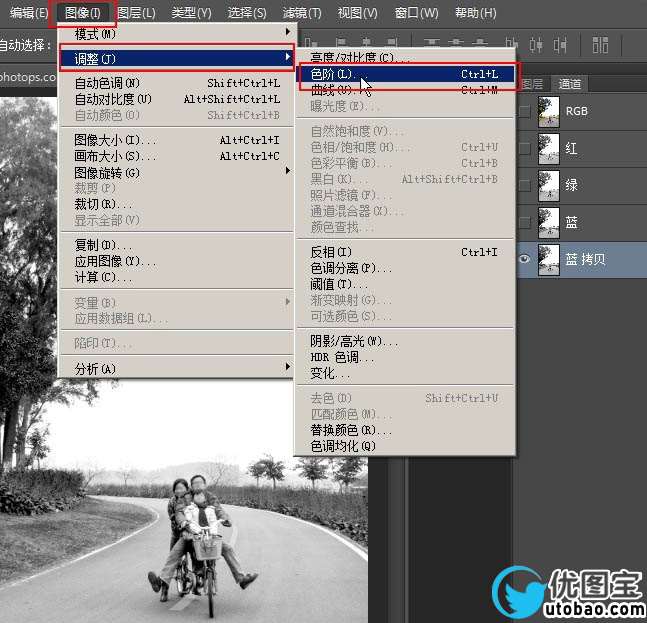Select 替换颜色(R) adjustment

pyautogui.click(x=405, y=430)
